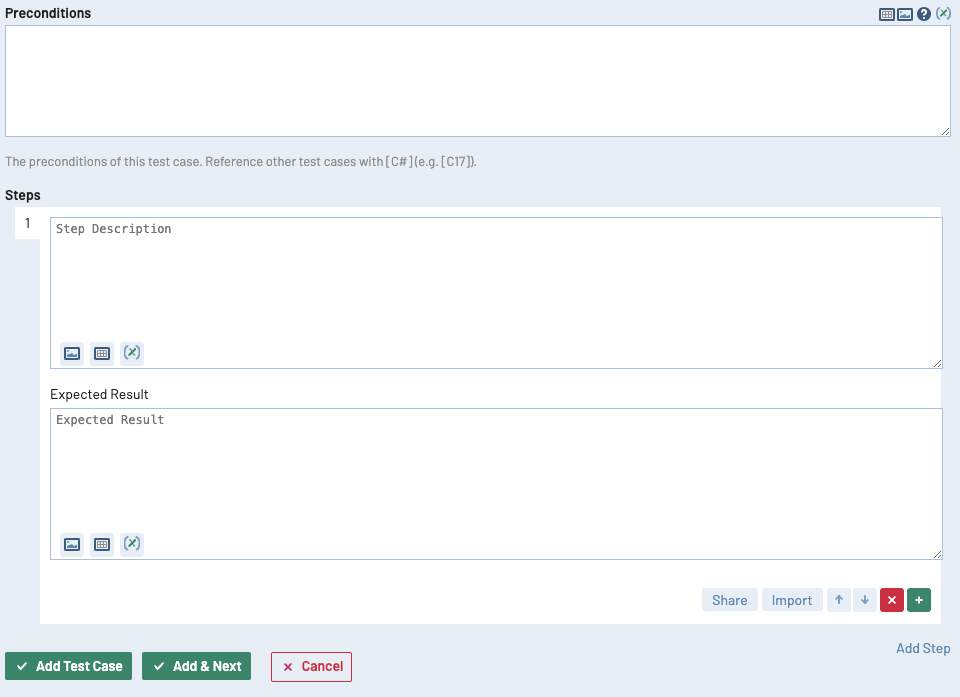Insert a variable into the Step Description

[131, 352]
